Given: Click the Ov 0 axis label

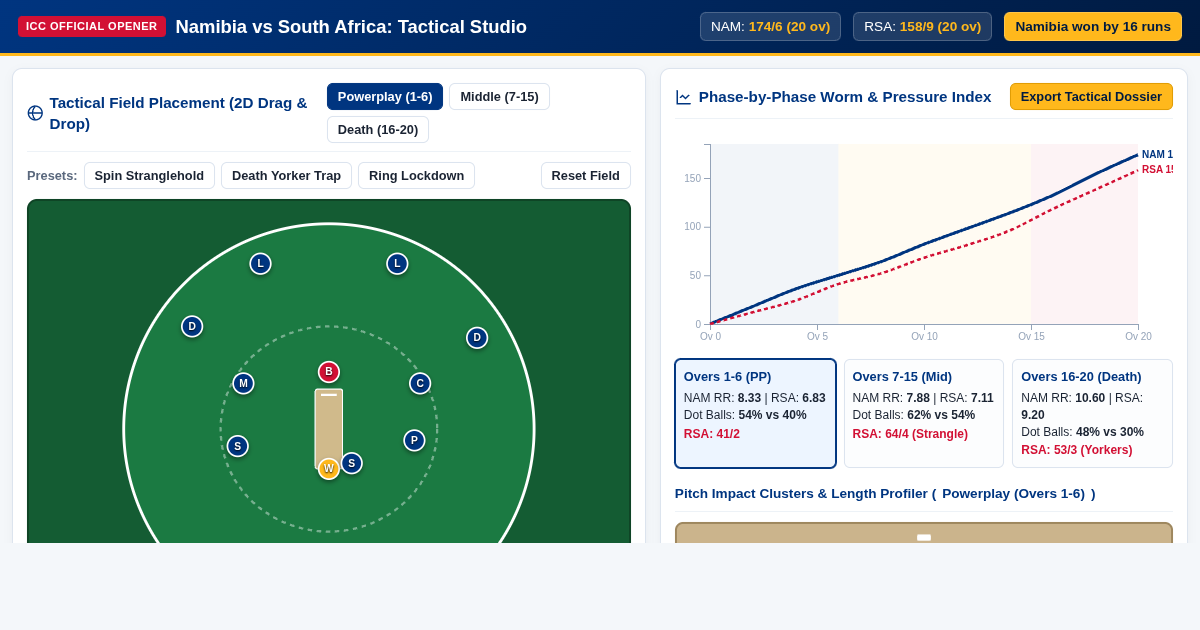Looking at the screenshot, I should click(710, 337).
